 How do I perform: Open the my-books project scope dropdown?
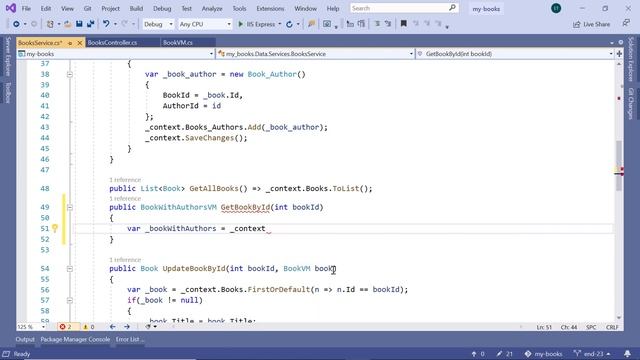[x=116, y=54]
